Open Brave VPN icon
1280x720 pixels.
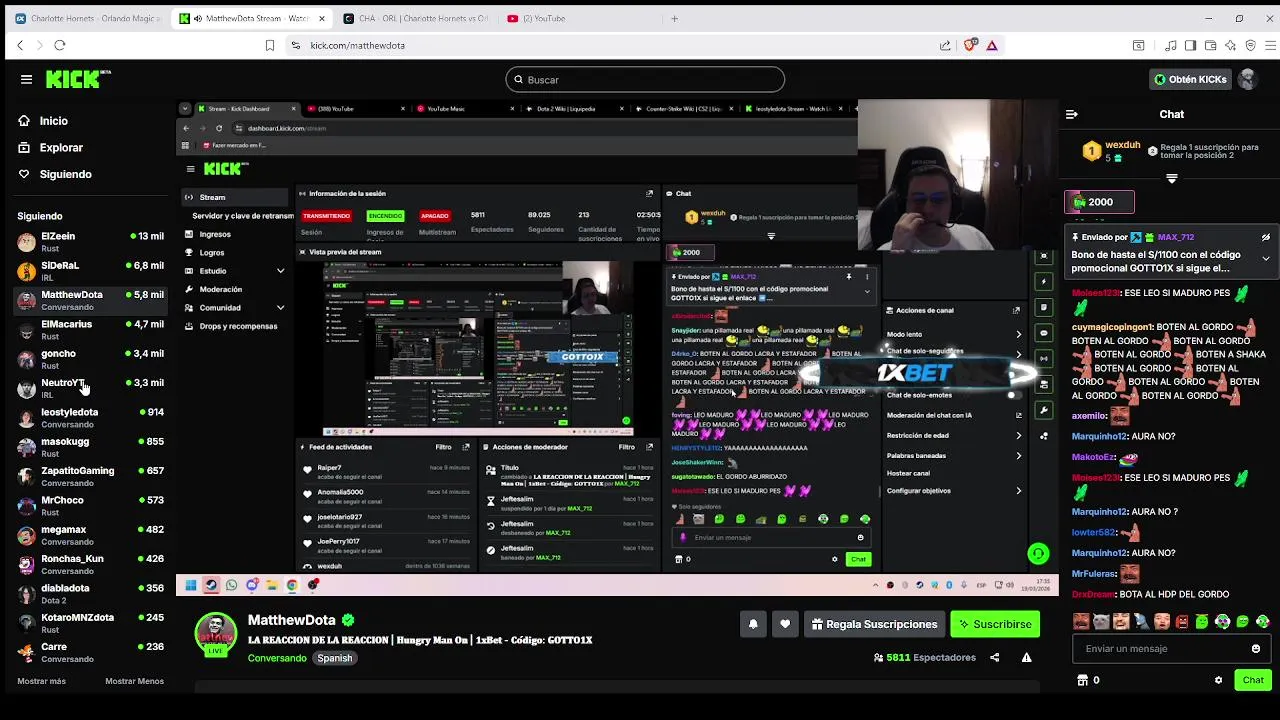click(1250, 45)
